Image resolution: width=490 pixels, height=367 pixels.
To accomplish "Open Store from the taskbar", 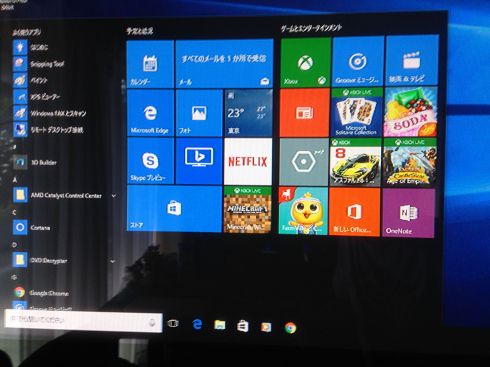I will pyautogui.click(x=243, y=326).
